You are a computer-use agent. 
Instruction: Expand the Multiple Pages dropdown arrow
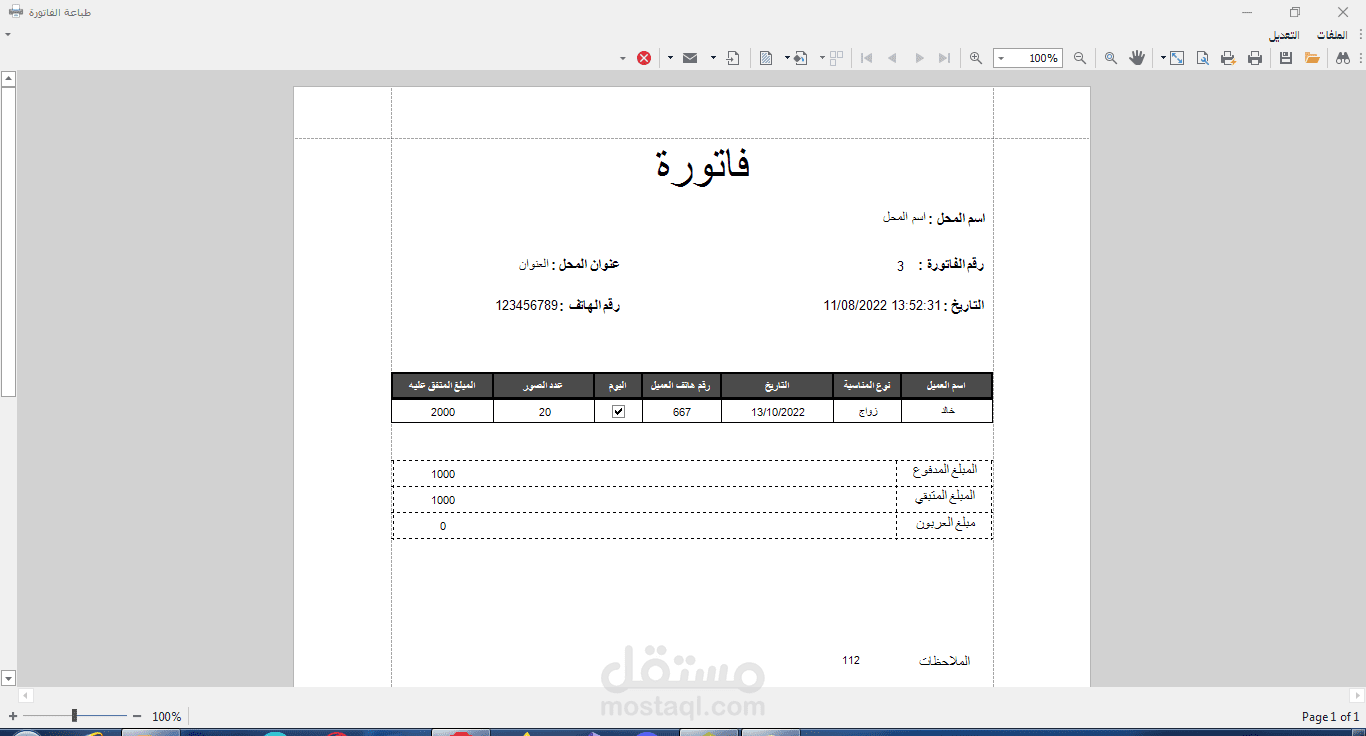(x=822, y=58)
